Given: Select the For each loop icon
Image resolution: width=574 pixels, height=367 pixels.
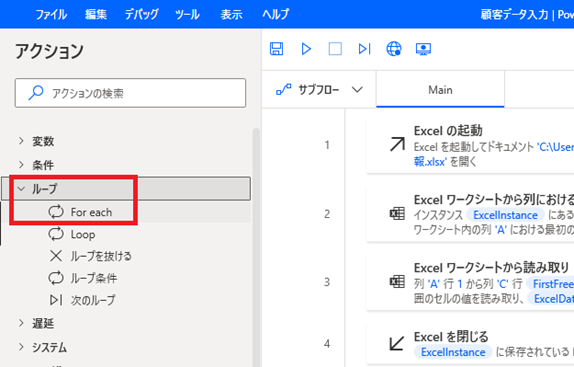Looking at the screenshot, I should pyautogui.click(x=56, y=212).
